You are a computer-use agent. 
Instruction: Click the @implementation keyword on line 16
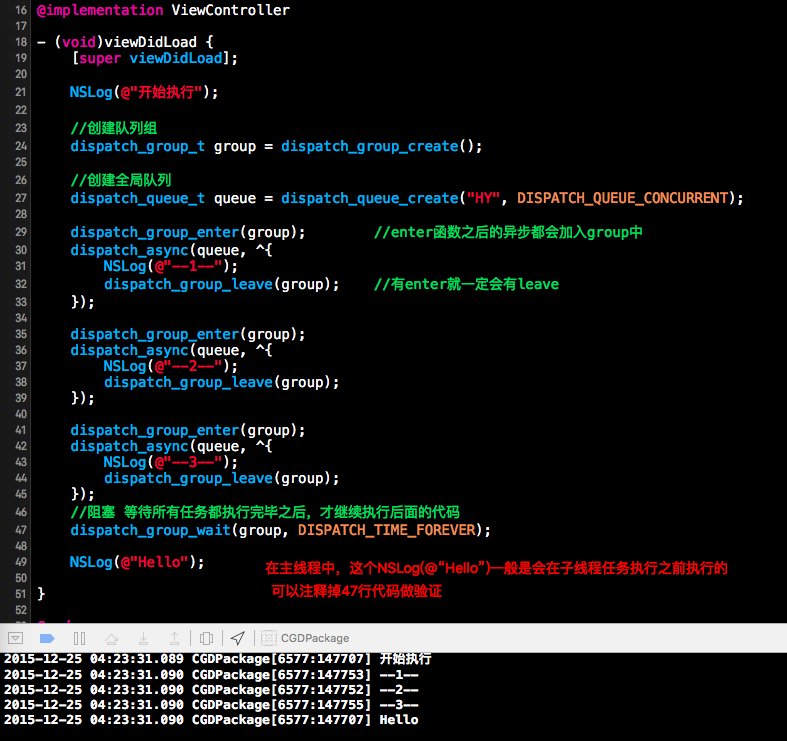tap(100, 10)
